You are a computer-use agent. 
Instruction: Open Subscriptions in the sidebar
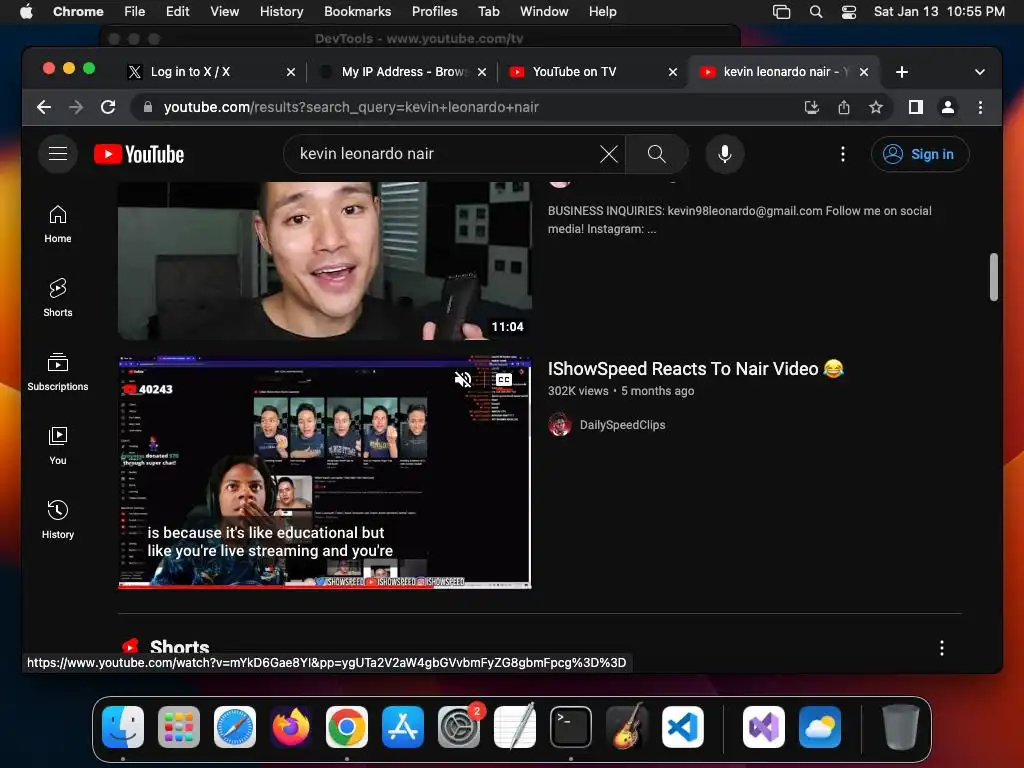coord(57,372)
